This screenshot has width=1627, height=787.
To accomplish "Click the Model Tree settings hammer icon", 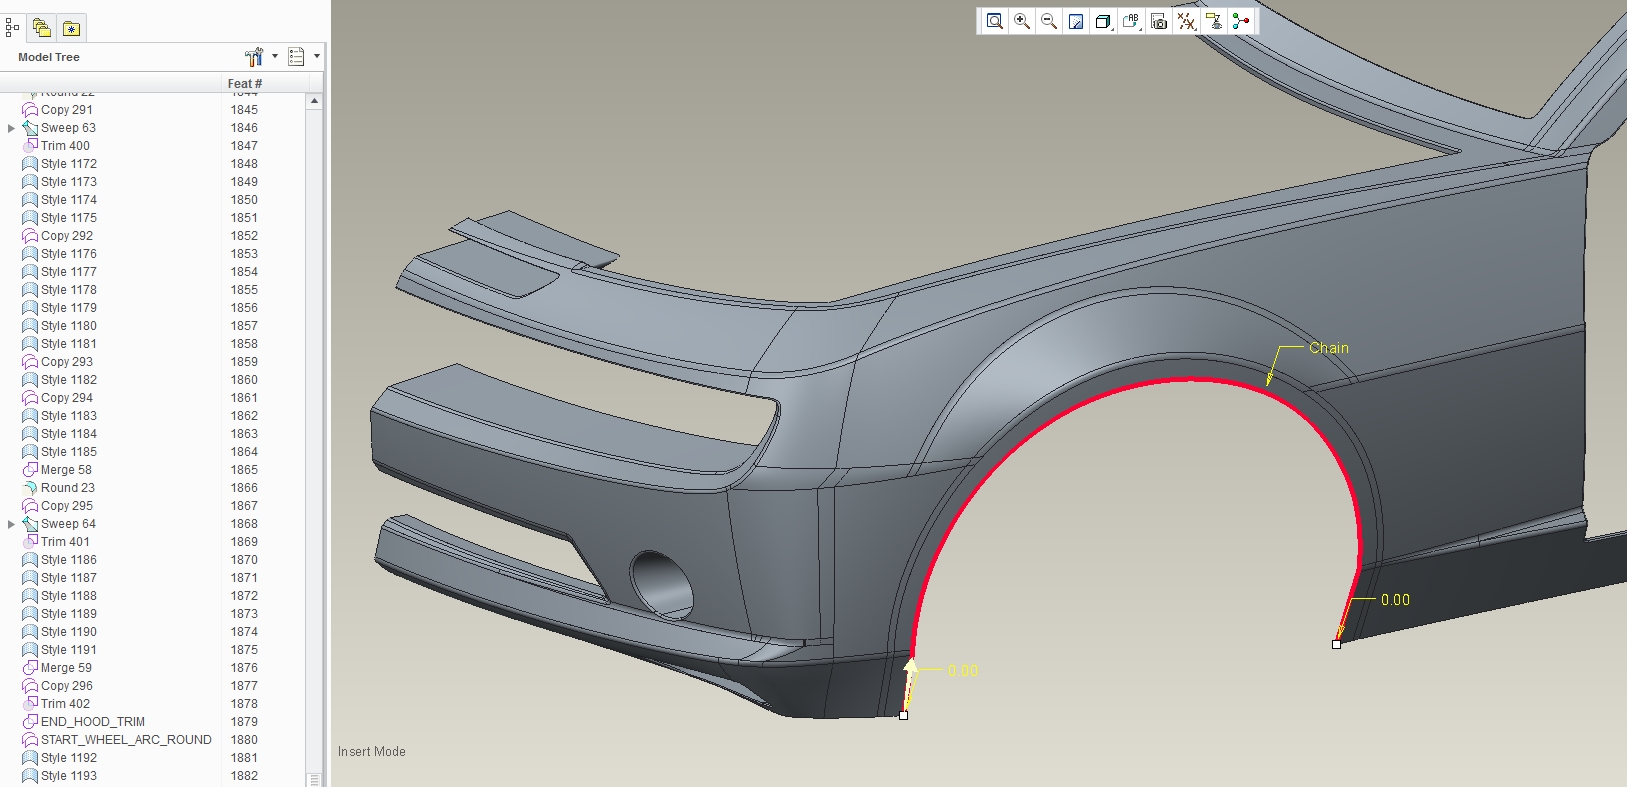I will [x=254, y=57].
